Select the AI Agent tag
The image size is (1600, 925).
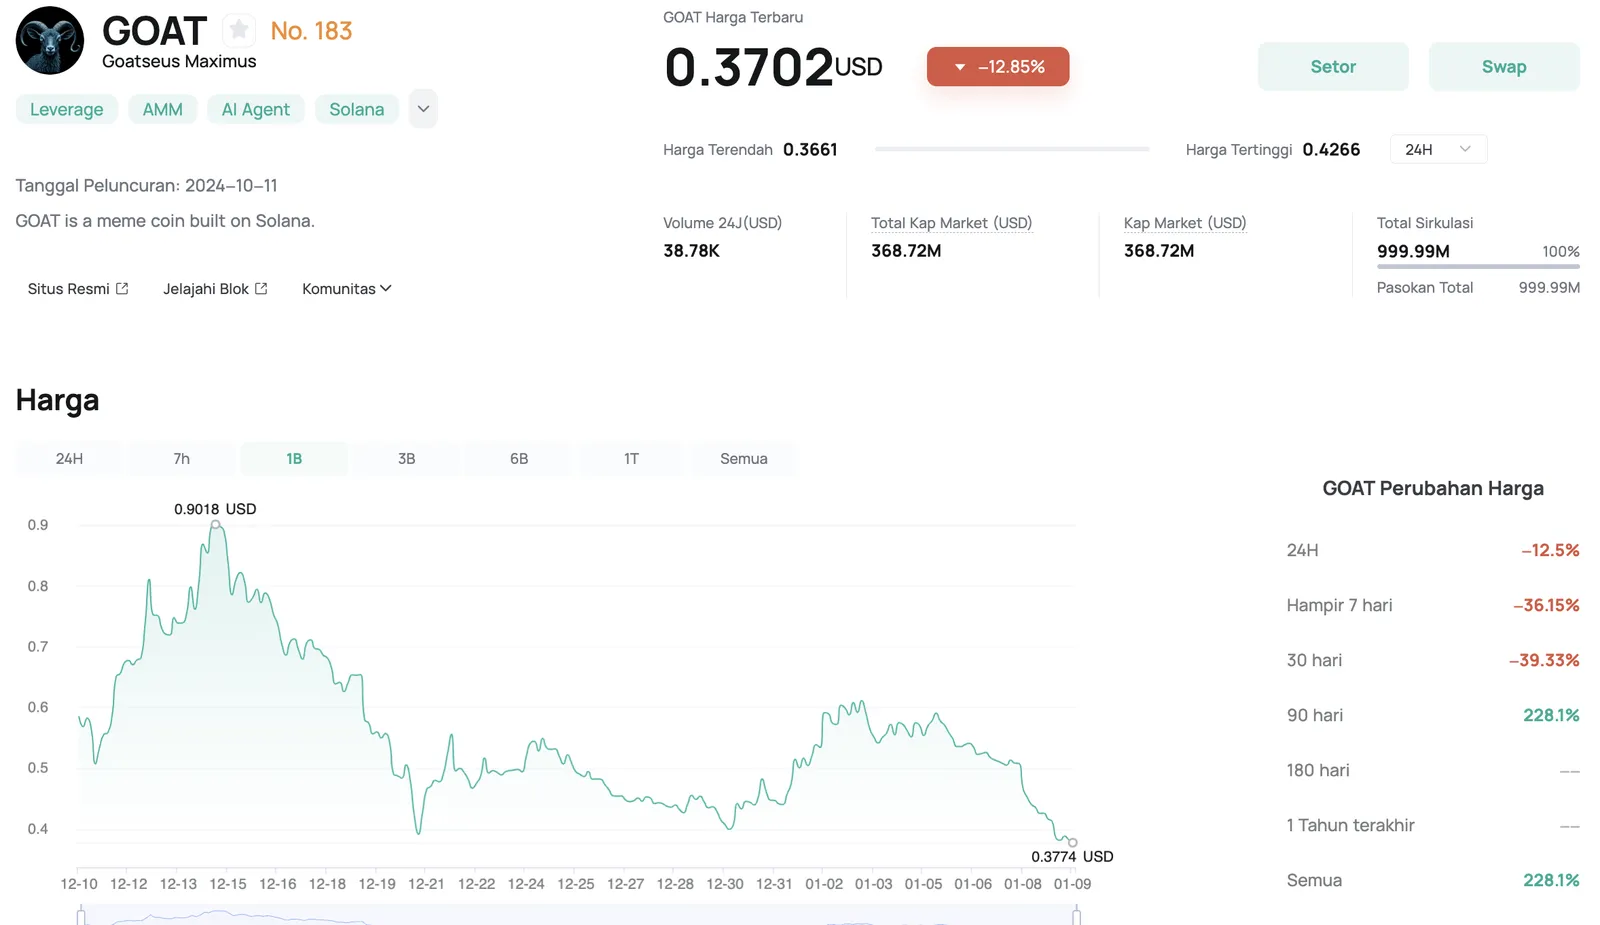(x=256, y=109)
